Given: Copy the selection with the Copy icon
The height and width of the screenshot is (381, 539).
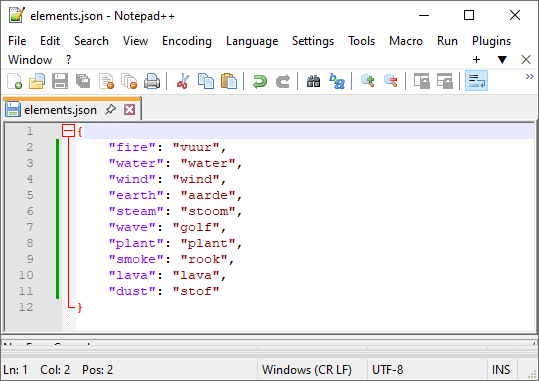Looking at the screenshot, I should coord(206,81).
